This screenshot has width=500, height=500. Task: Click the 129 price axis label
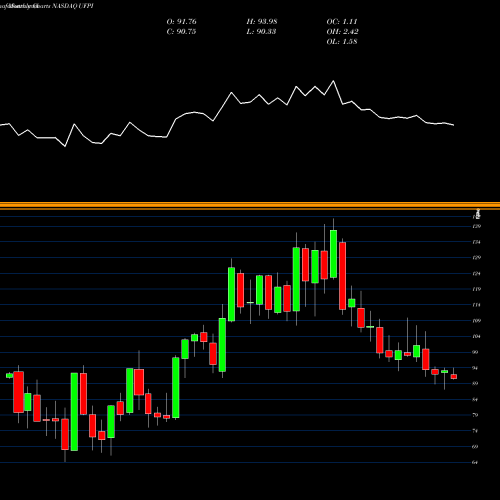pyautogui.click(x=477, y=258)
